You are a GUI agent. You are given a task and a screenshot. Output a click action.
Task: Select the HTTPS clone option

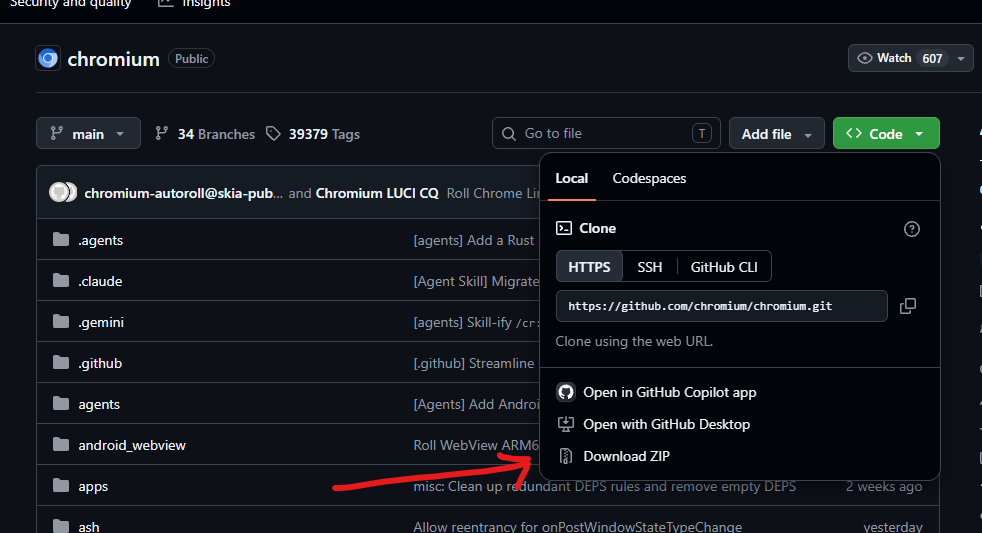tap(589, 267)
